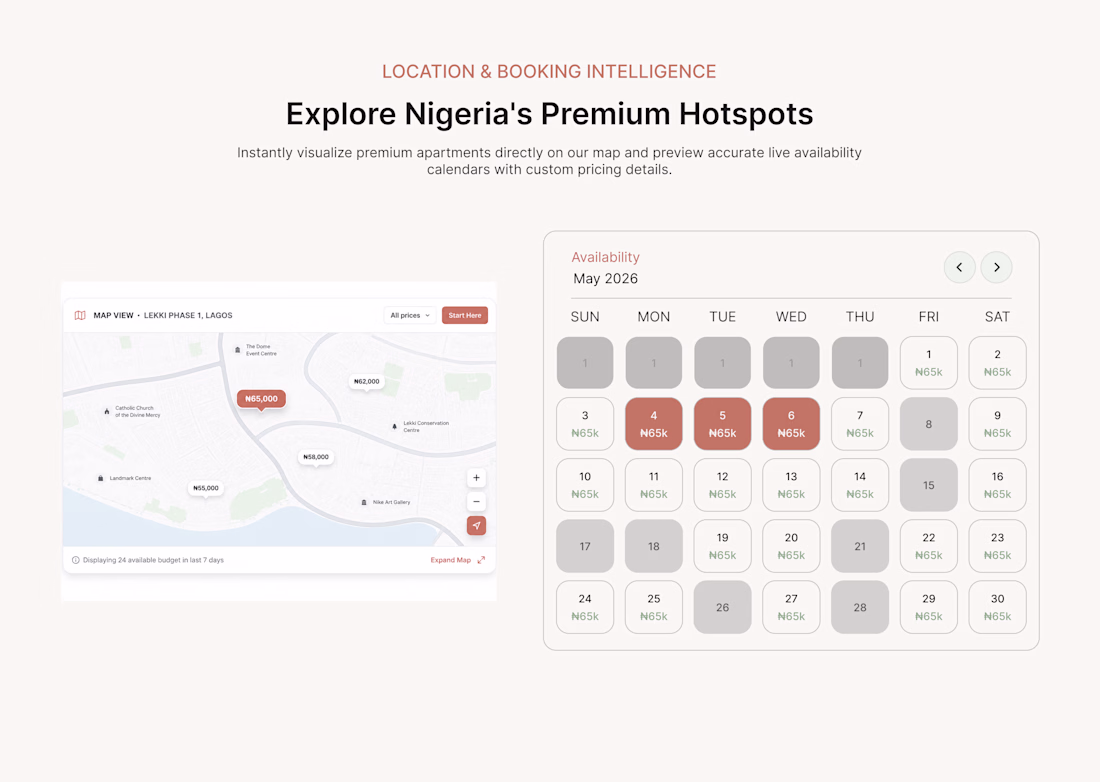Screen dimensions: 1100x782
Task: Select May 14 on the calendar
Action: (860, 485)
